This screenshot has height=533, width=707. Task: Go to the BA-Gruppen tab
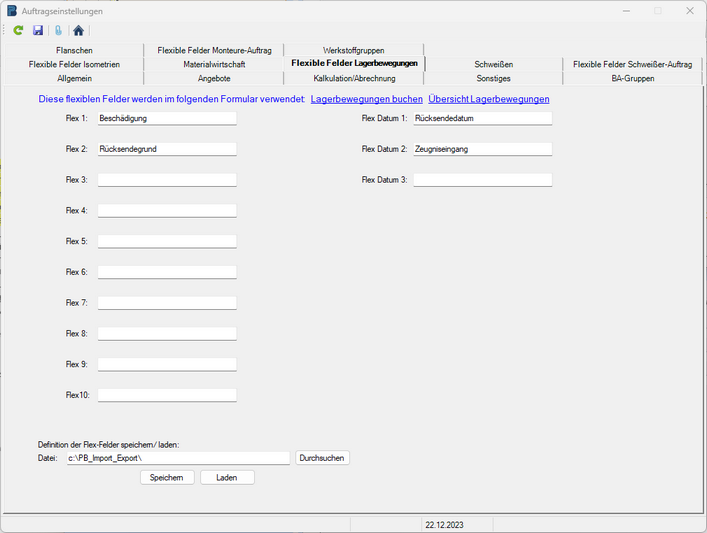pos(632,78)
